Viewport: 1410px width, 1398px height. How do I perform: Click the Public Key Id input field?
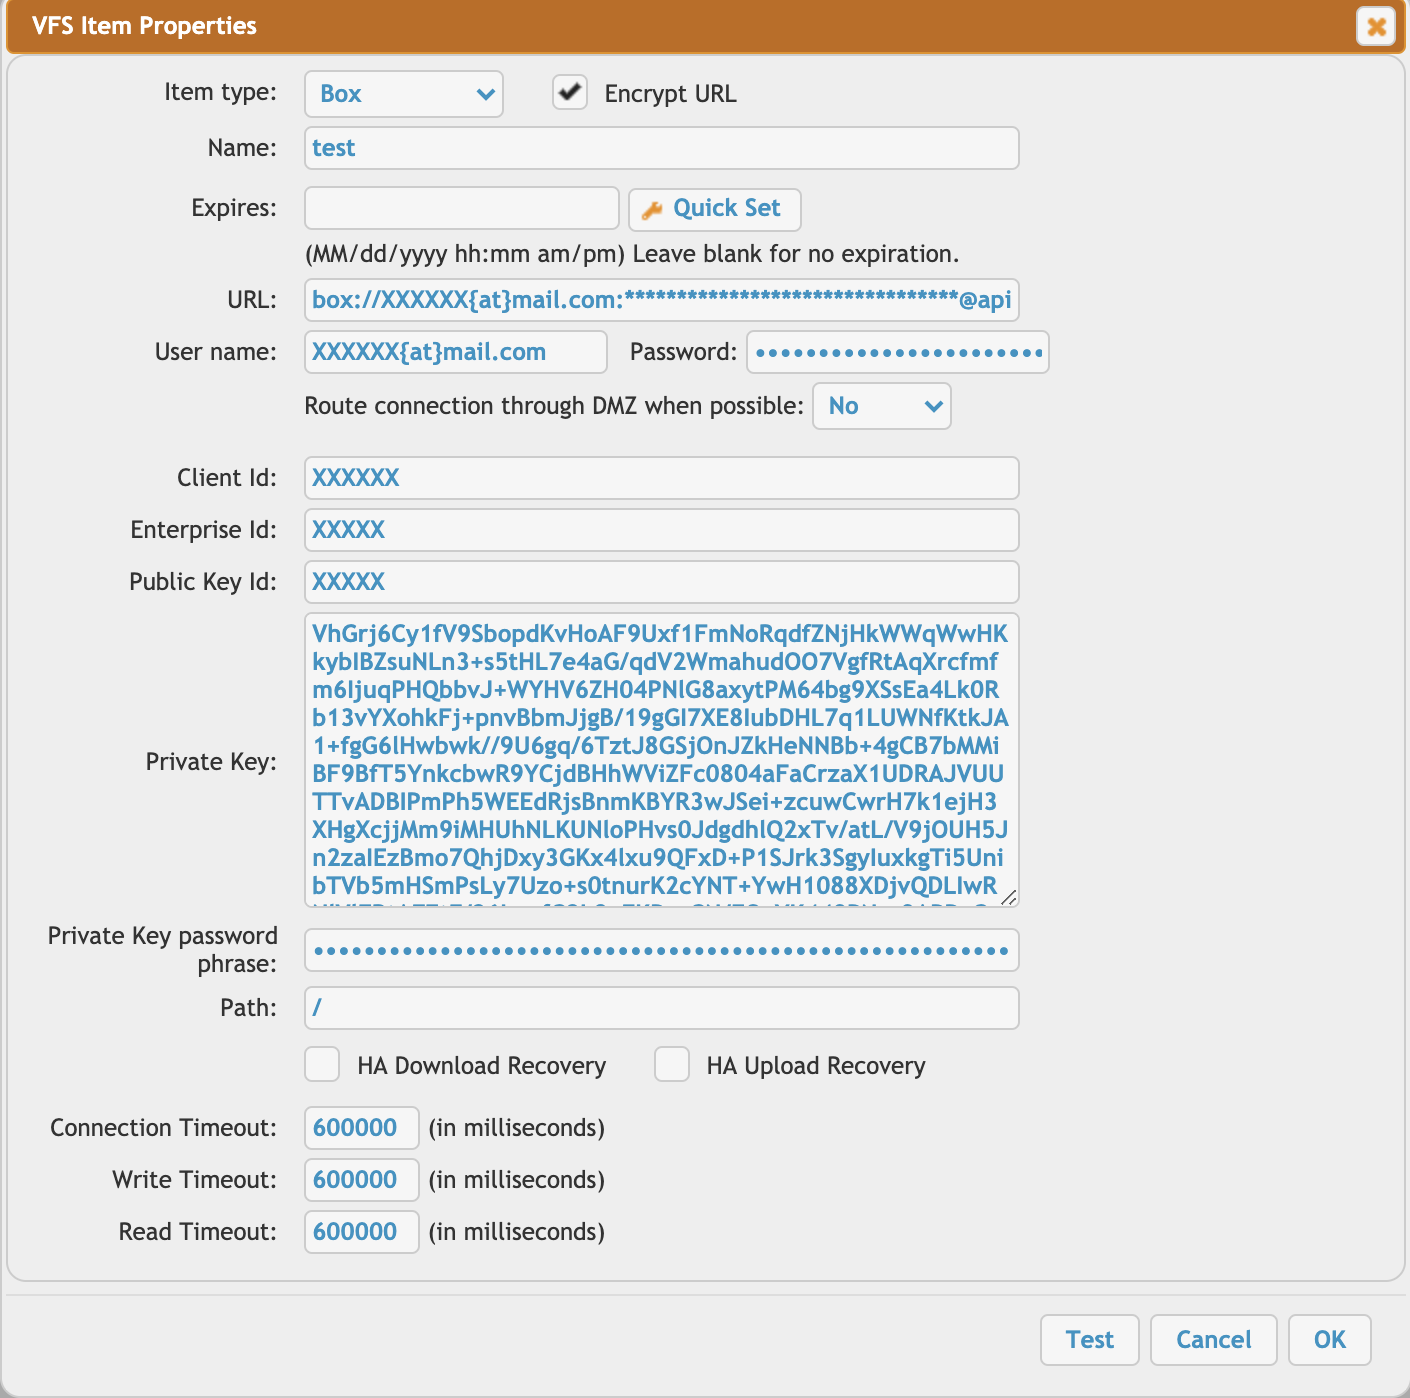pyautogui.click(x=662, y=582)
